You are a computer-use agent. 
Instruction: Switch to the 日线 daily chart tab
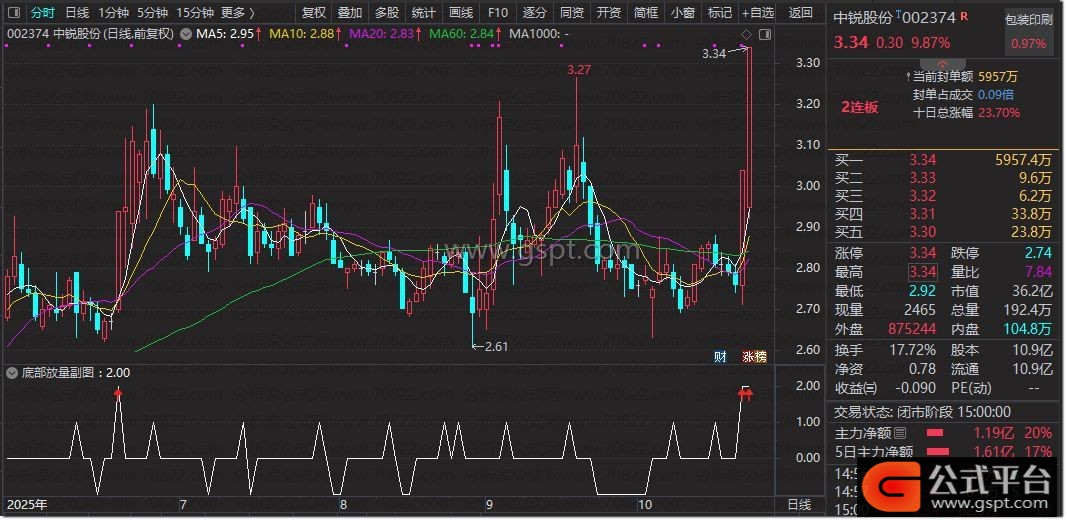point(77,13)
